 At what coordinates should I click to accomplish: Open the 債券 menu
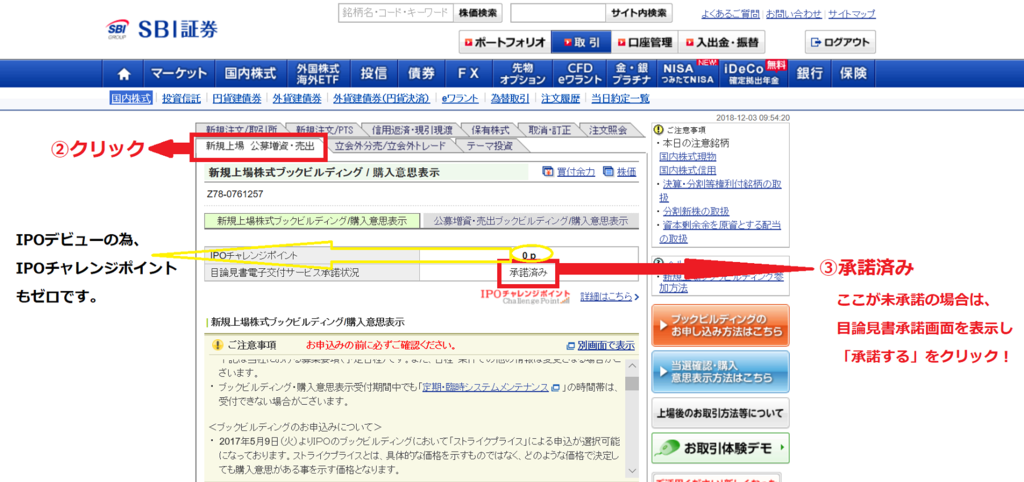tap(421, 74)
